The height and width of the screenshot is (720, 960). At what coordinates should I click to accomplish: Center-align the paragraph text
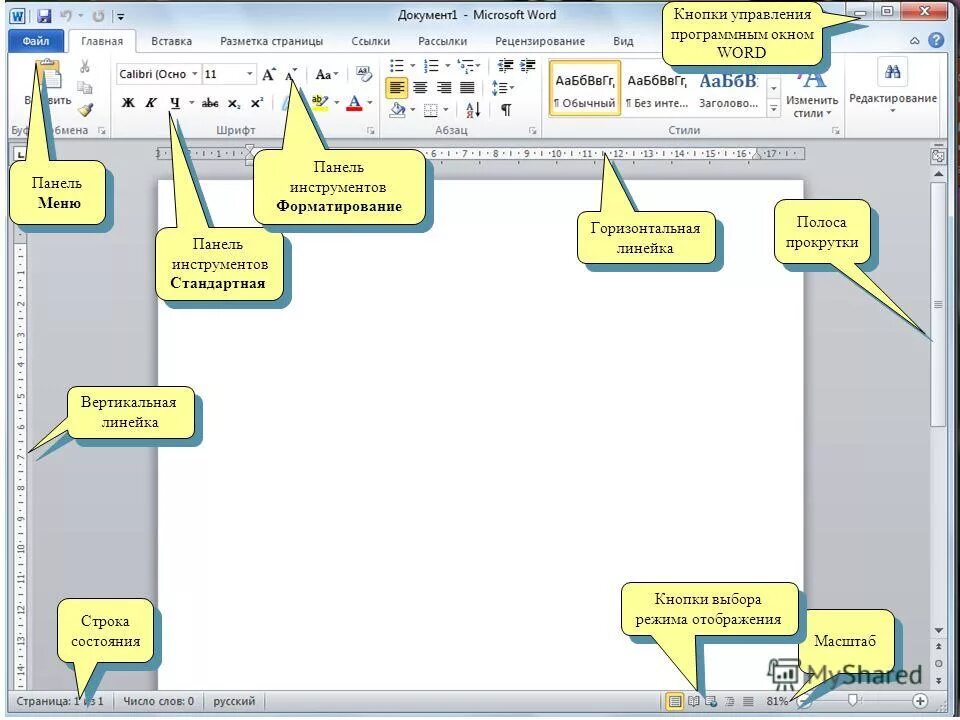420,88
